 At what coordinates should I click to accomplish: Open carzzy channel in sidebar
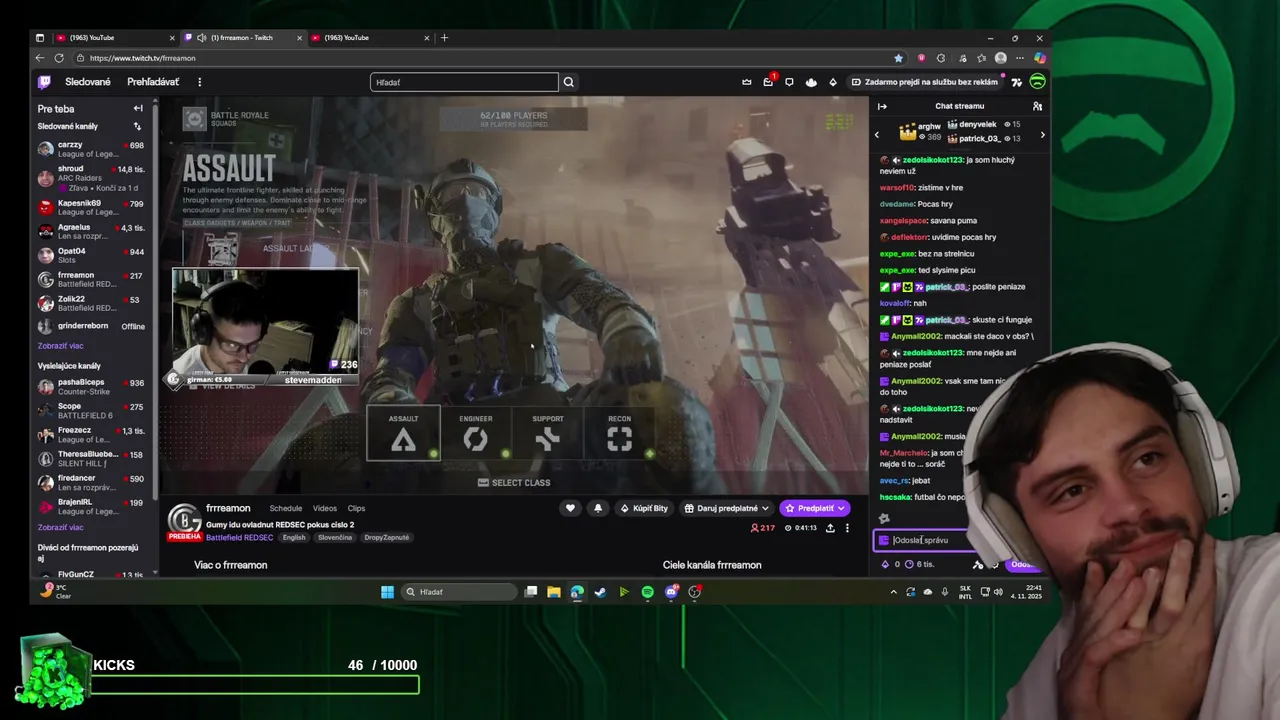(x=92, y=149)
